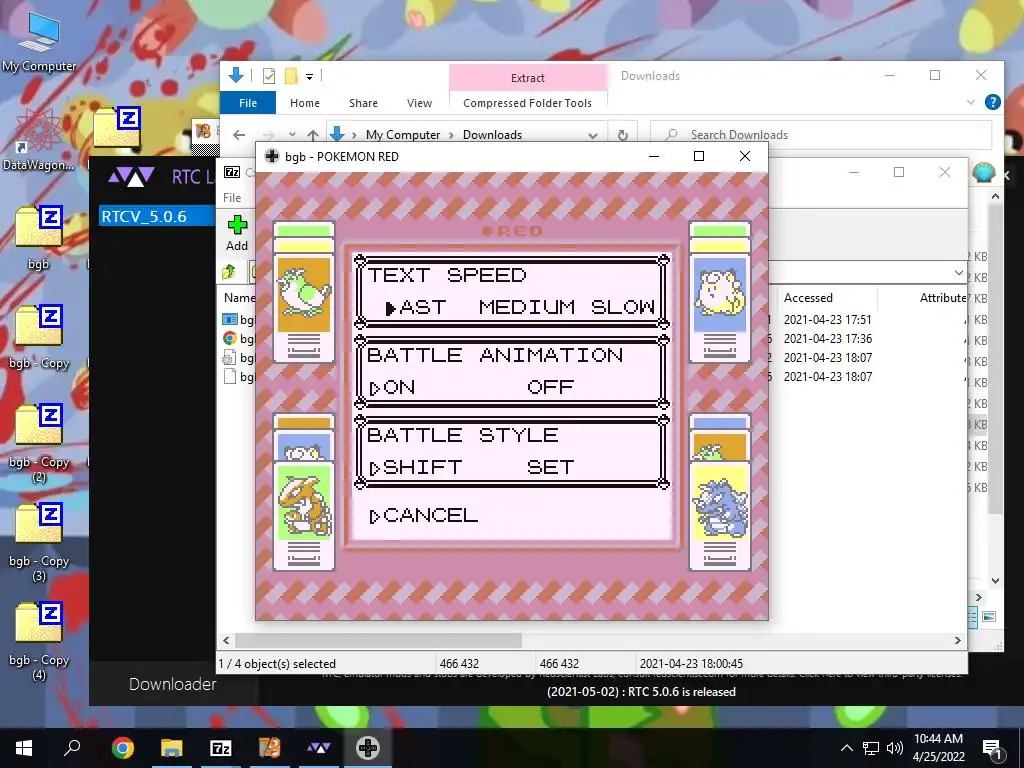Image resolution: width=1024 pixels, height=768 pixels.
Task: Click Explorer up-directory arrow
Action: click(x=313, y=135)
